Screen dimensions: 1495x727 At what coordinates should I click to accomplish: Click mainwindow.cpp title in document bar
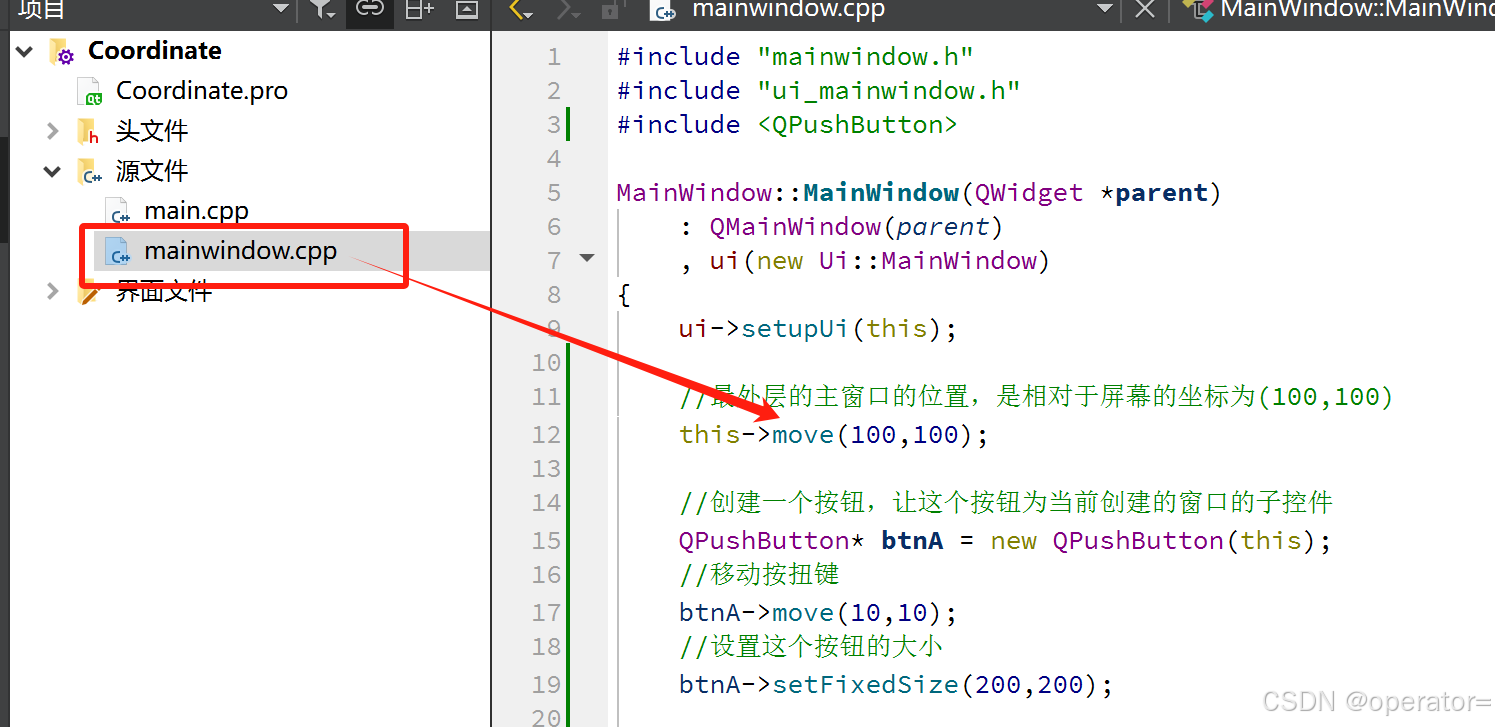[x=788, y=9]
